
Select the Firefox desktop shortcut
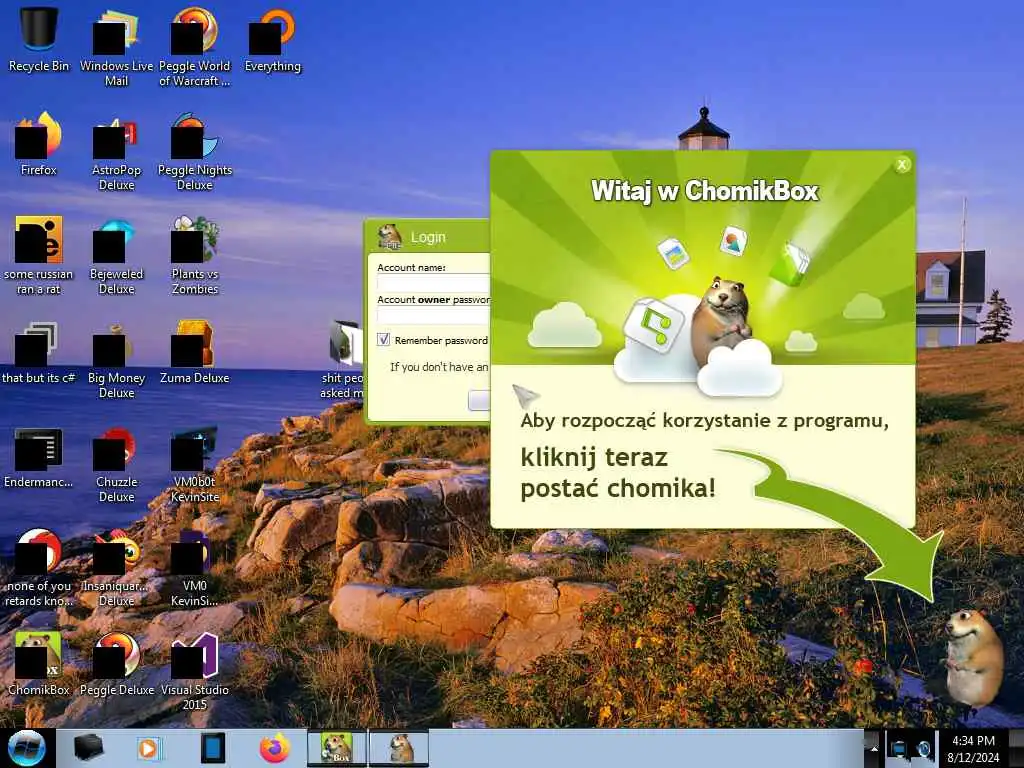(39, 143)
